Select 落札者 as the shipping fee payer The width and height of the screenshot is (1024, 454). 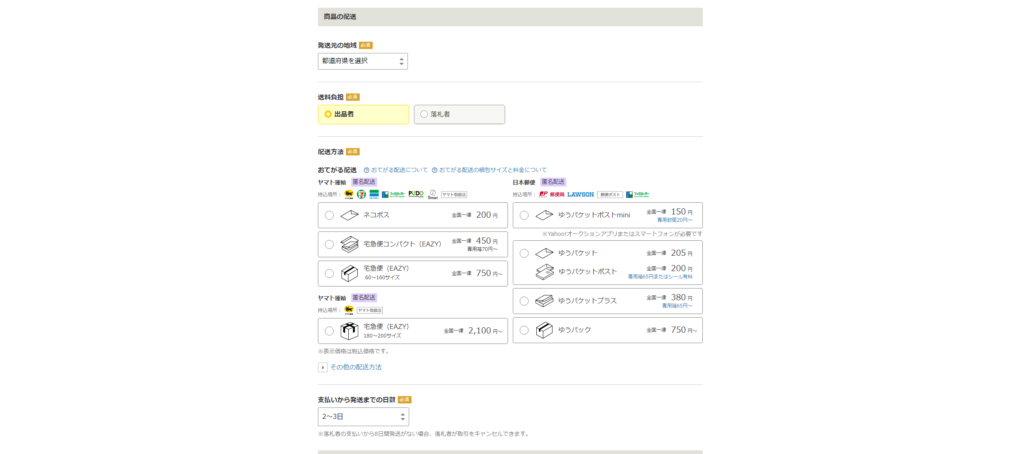tap(459, 114)
